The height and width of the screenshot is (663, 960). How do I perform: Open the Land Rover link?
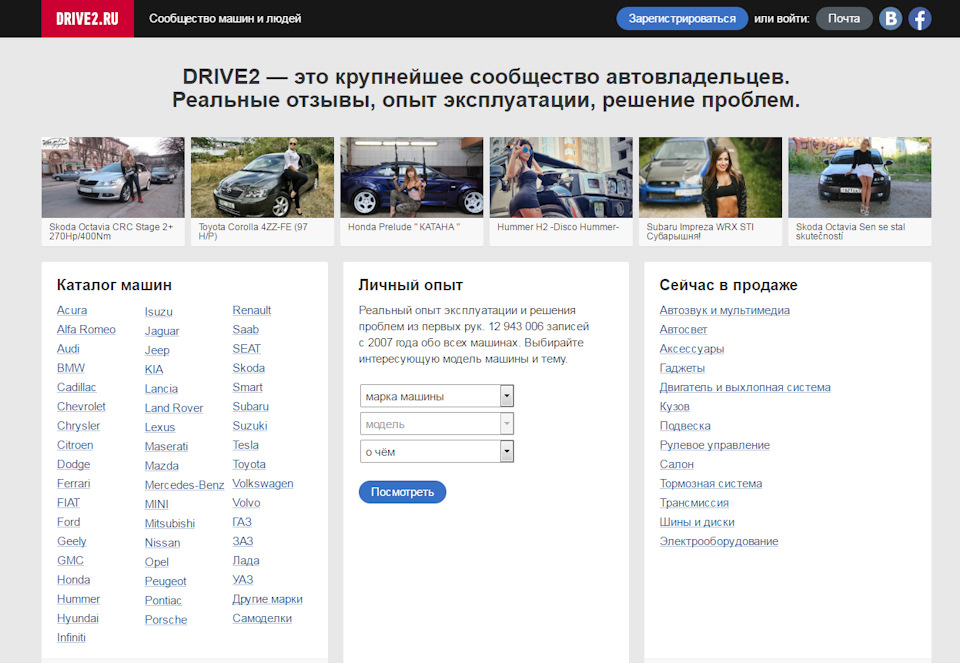click(174, 408)
